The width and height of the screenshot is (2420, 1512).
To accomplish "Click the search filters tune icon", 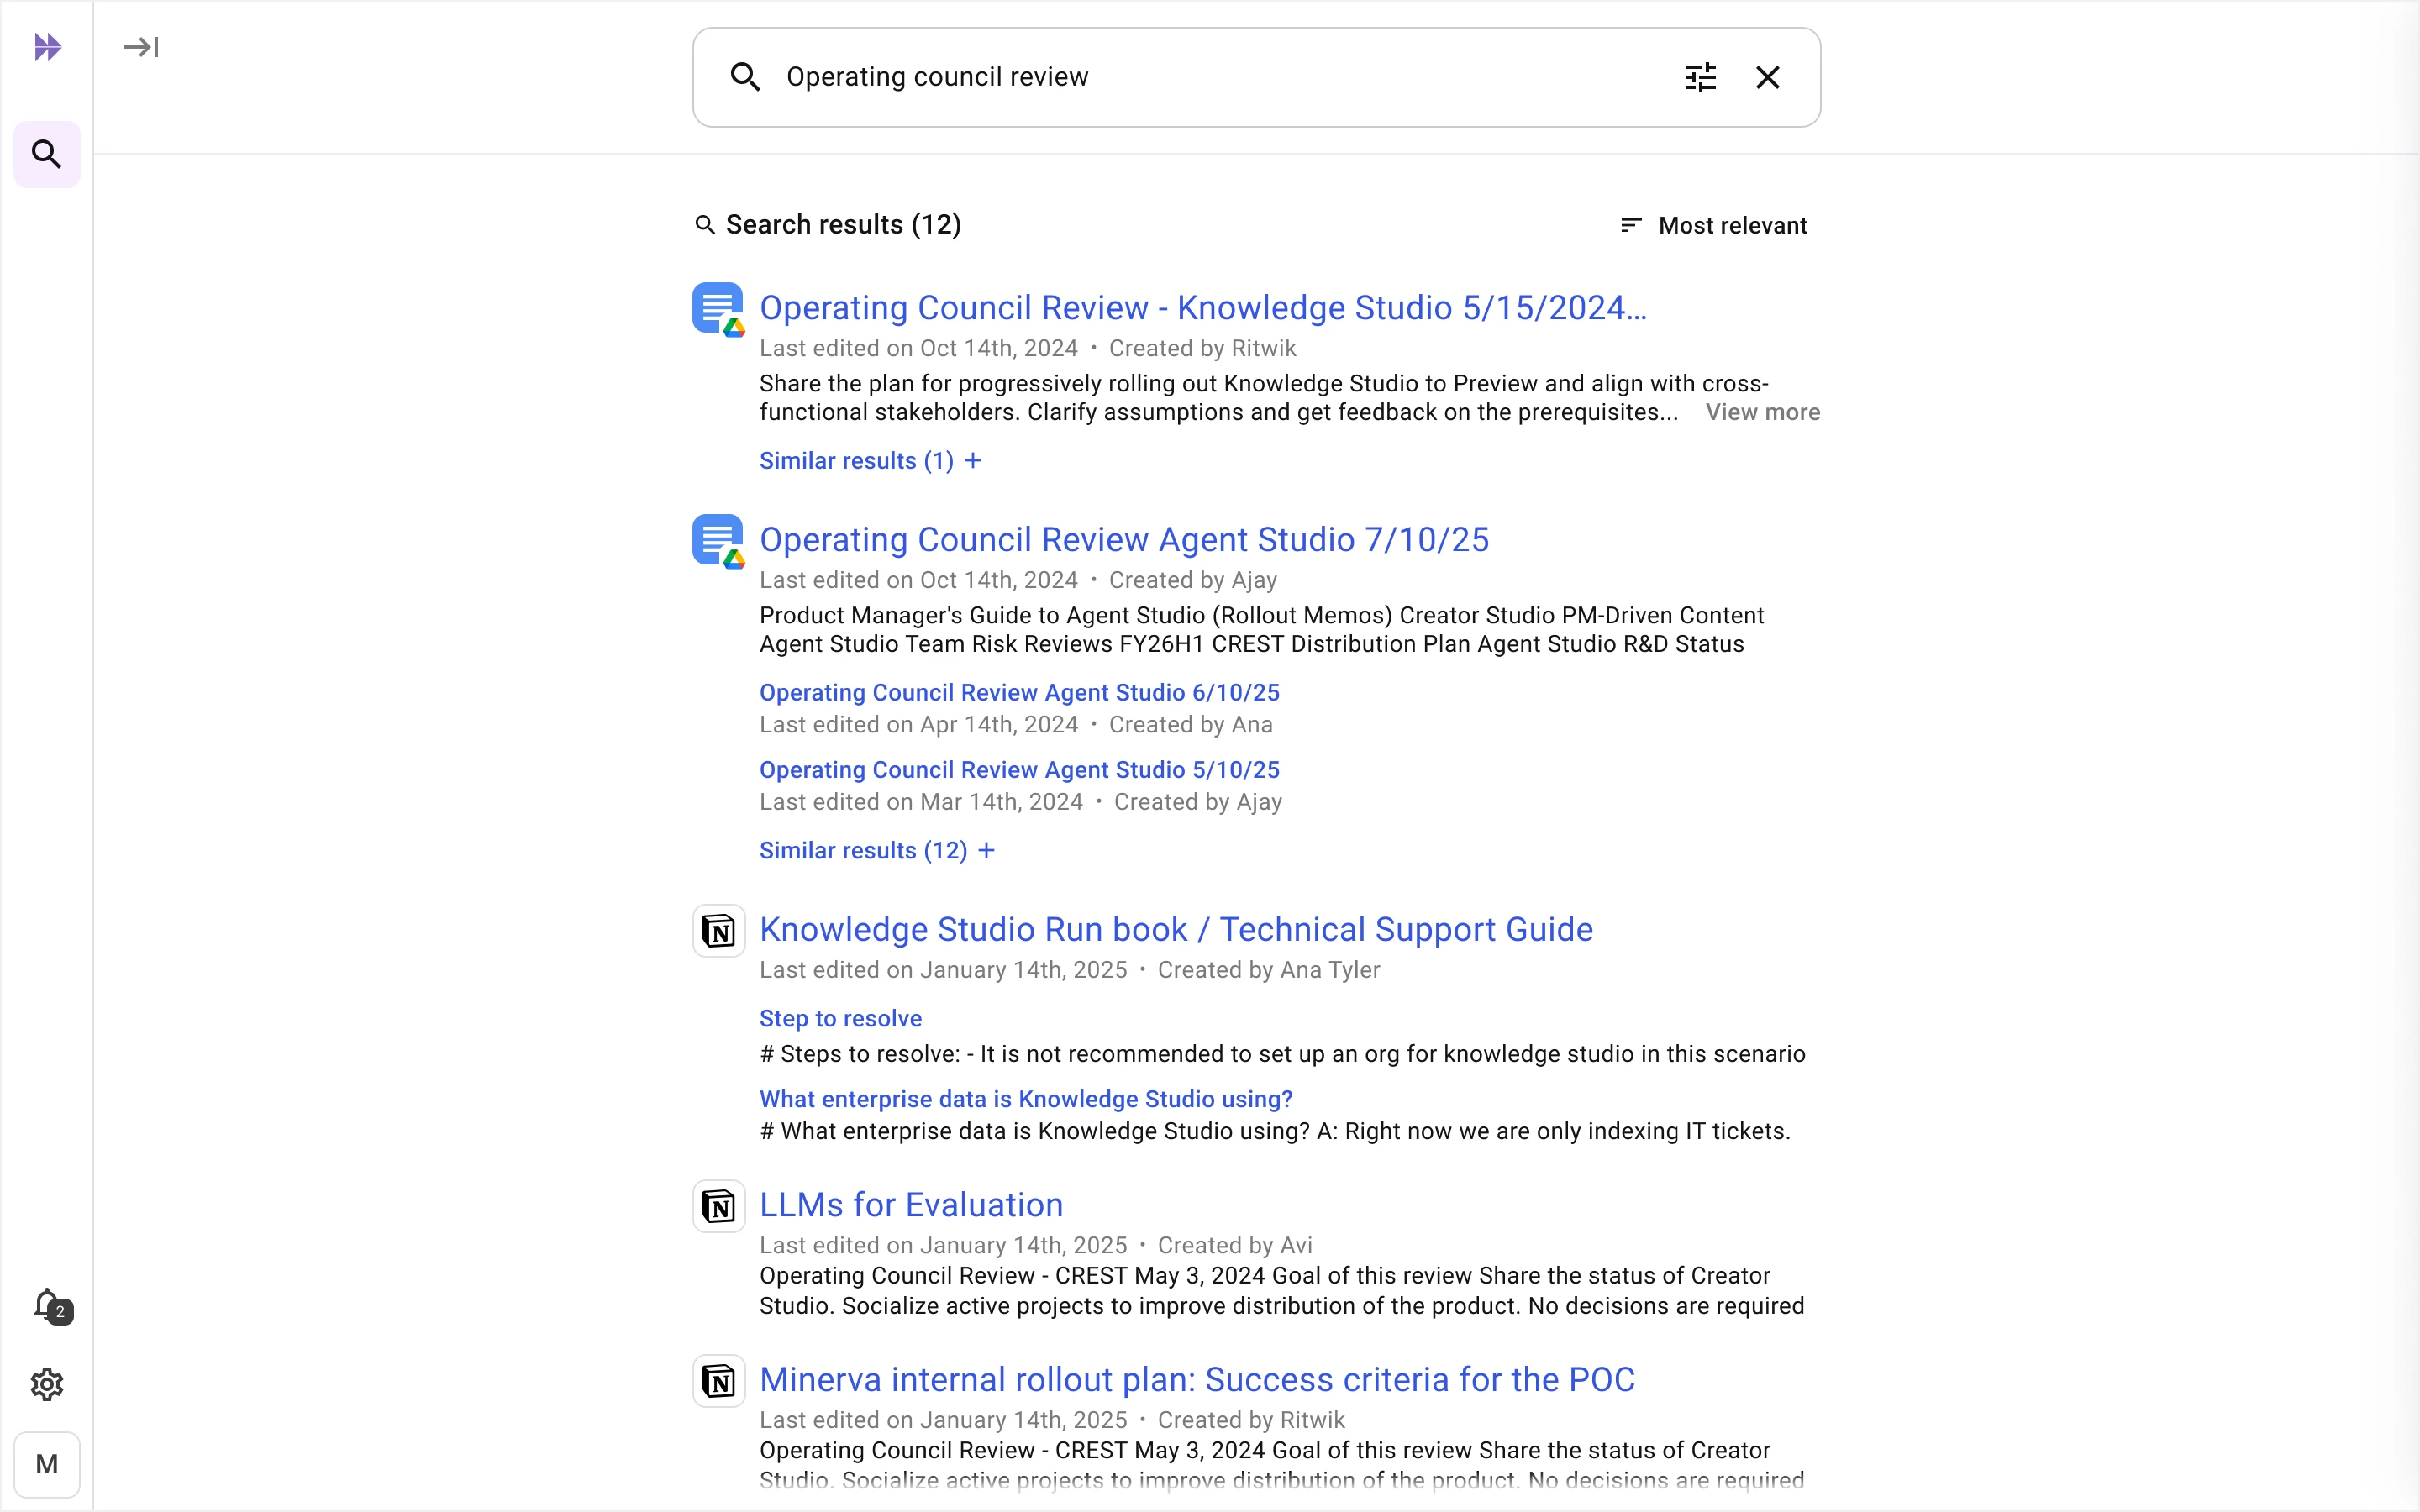I will point(1700,77).
